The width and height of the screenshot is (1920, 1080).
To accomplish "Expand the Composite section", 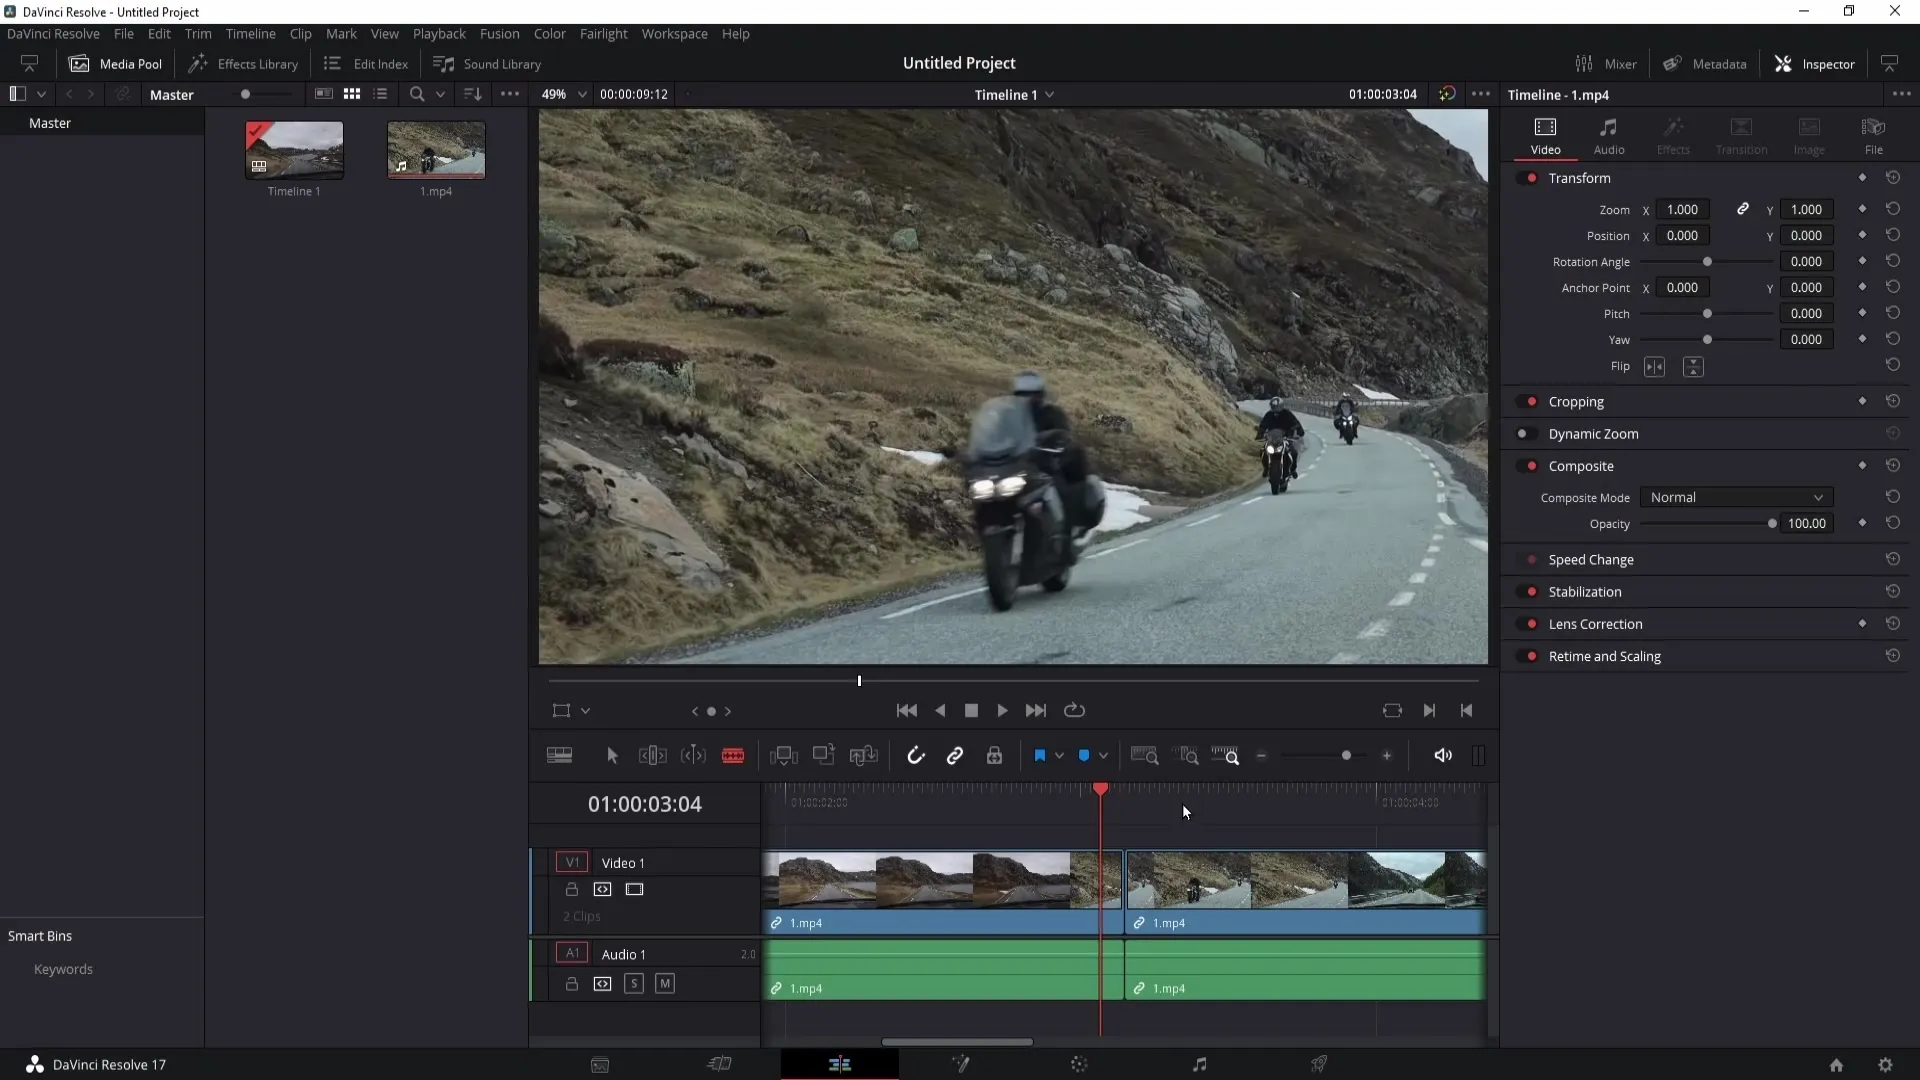I will click(1582, 464).
